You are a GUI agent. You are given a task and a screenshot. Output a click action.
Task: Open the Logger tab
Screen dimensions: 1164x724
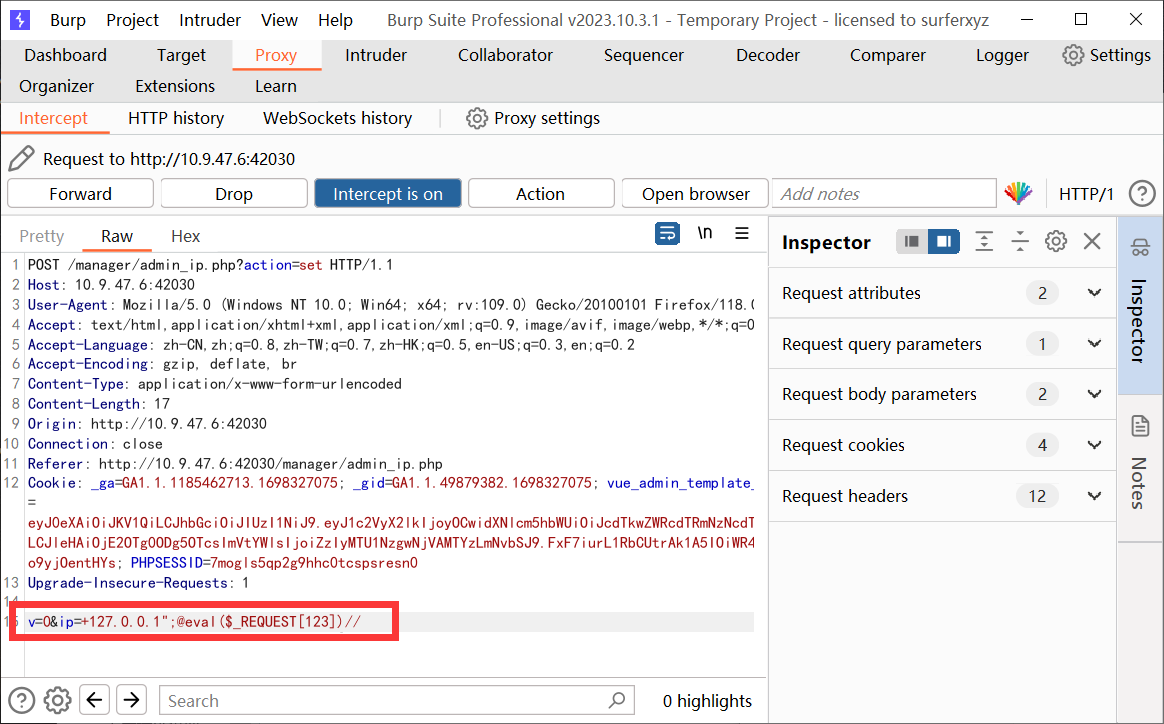click(x=1001, y=55)
